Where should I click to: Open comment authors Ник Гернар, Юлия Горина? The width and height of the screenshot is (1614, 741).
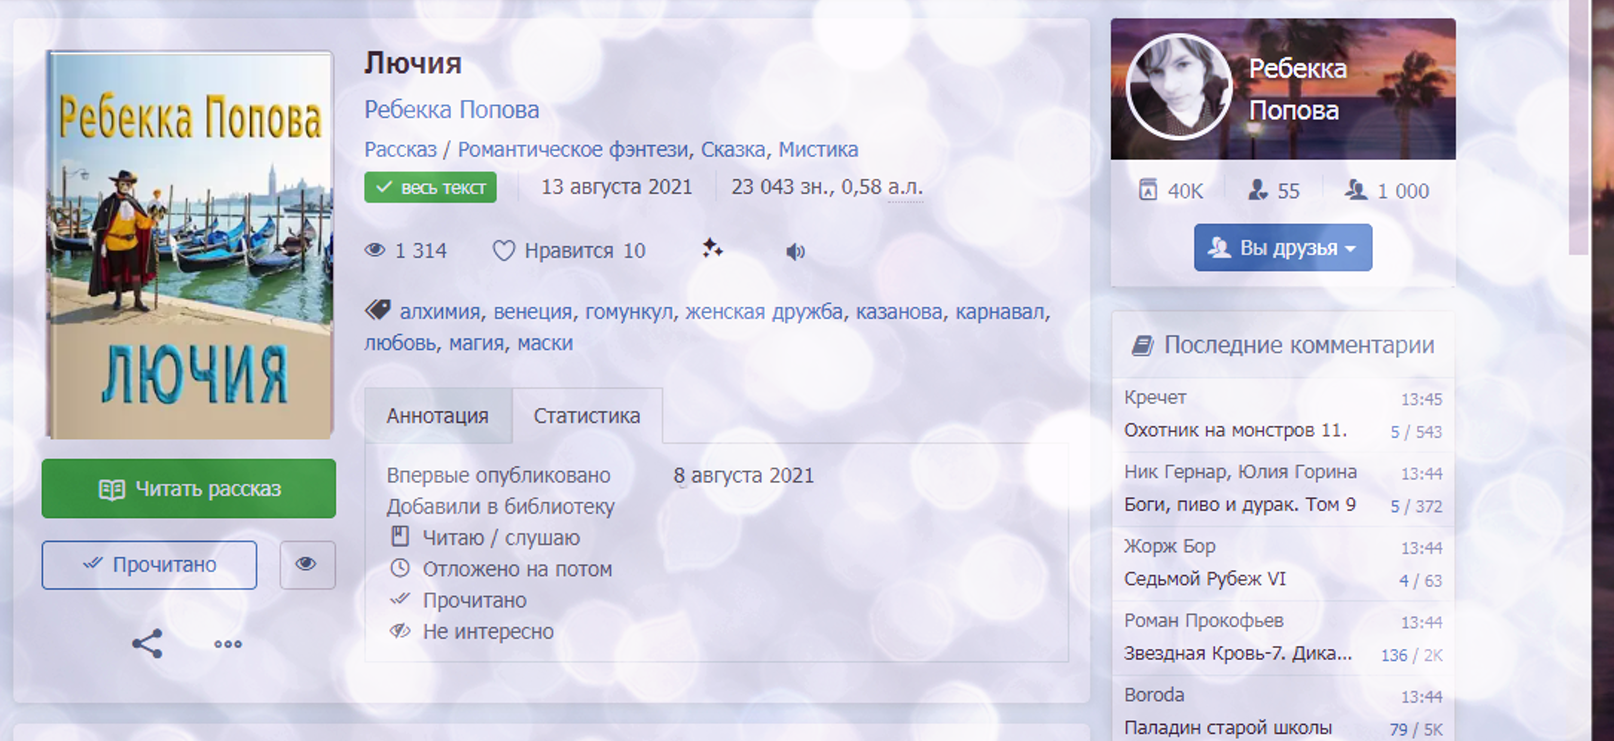[1240, 471]
